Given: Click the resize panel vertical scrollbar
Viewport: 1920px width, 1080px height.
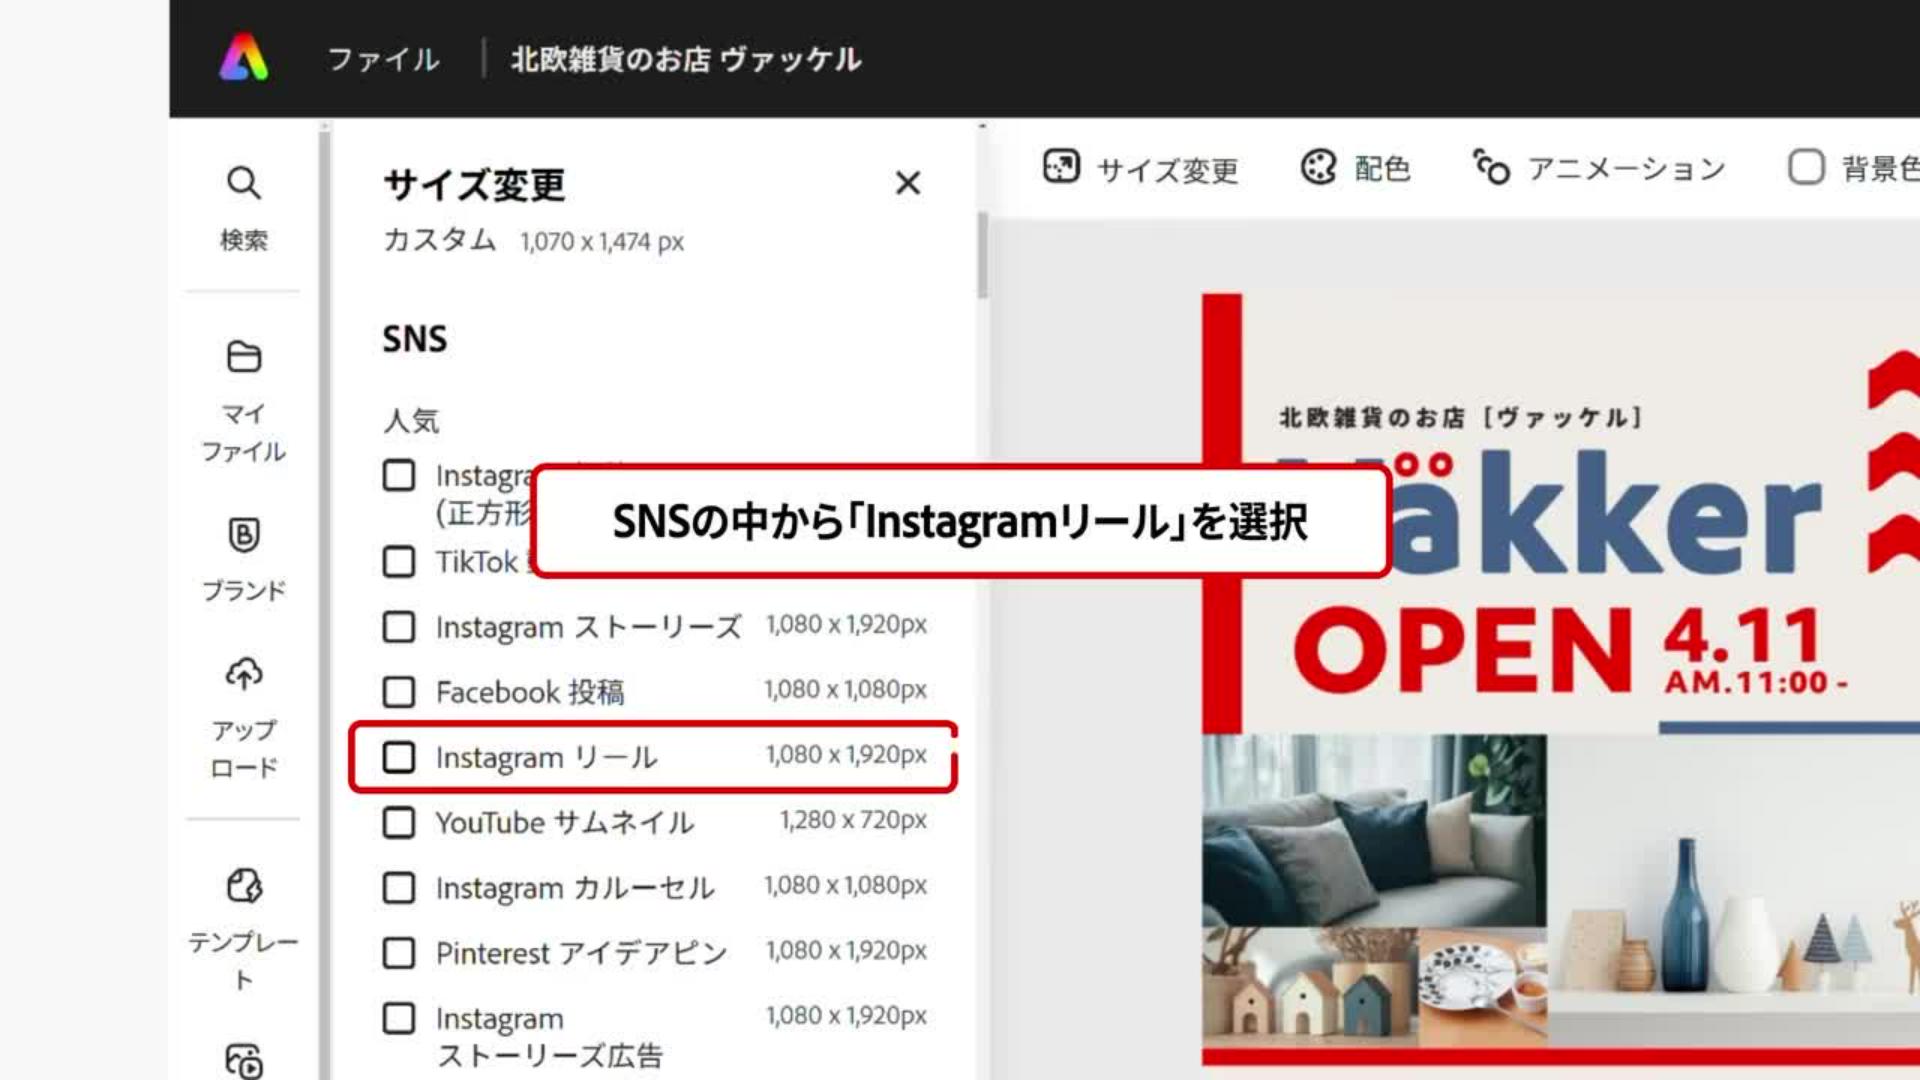Looking at the screenshot, I should pos(982,255).
